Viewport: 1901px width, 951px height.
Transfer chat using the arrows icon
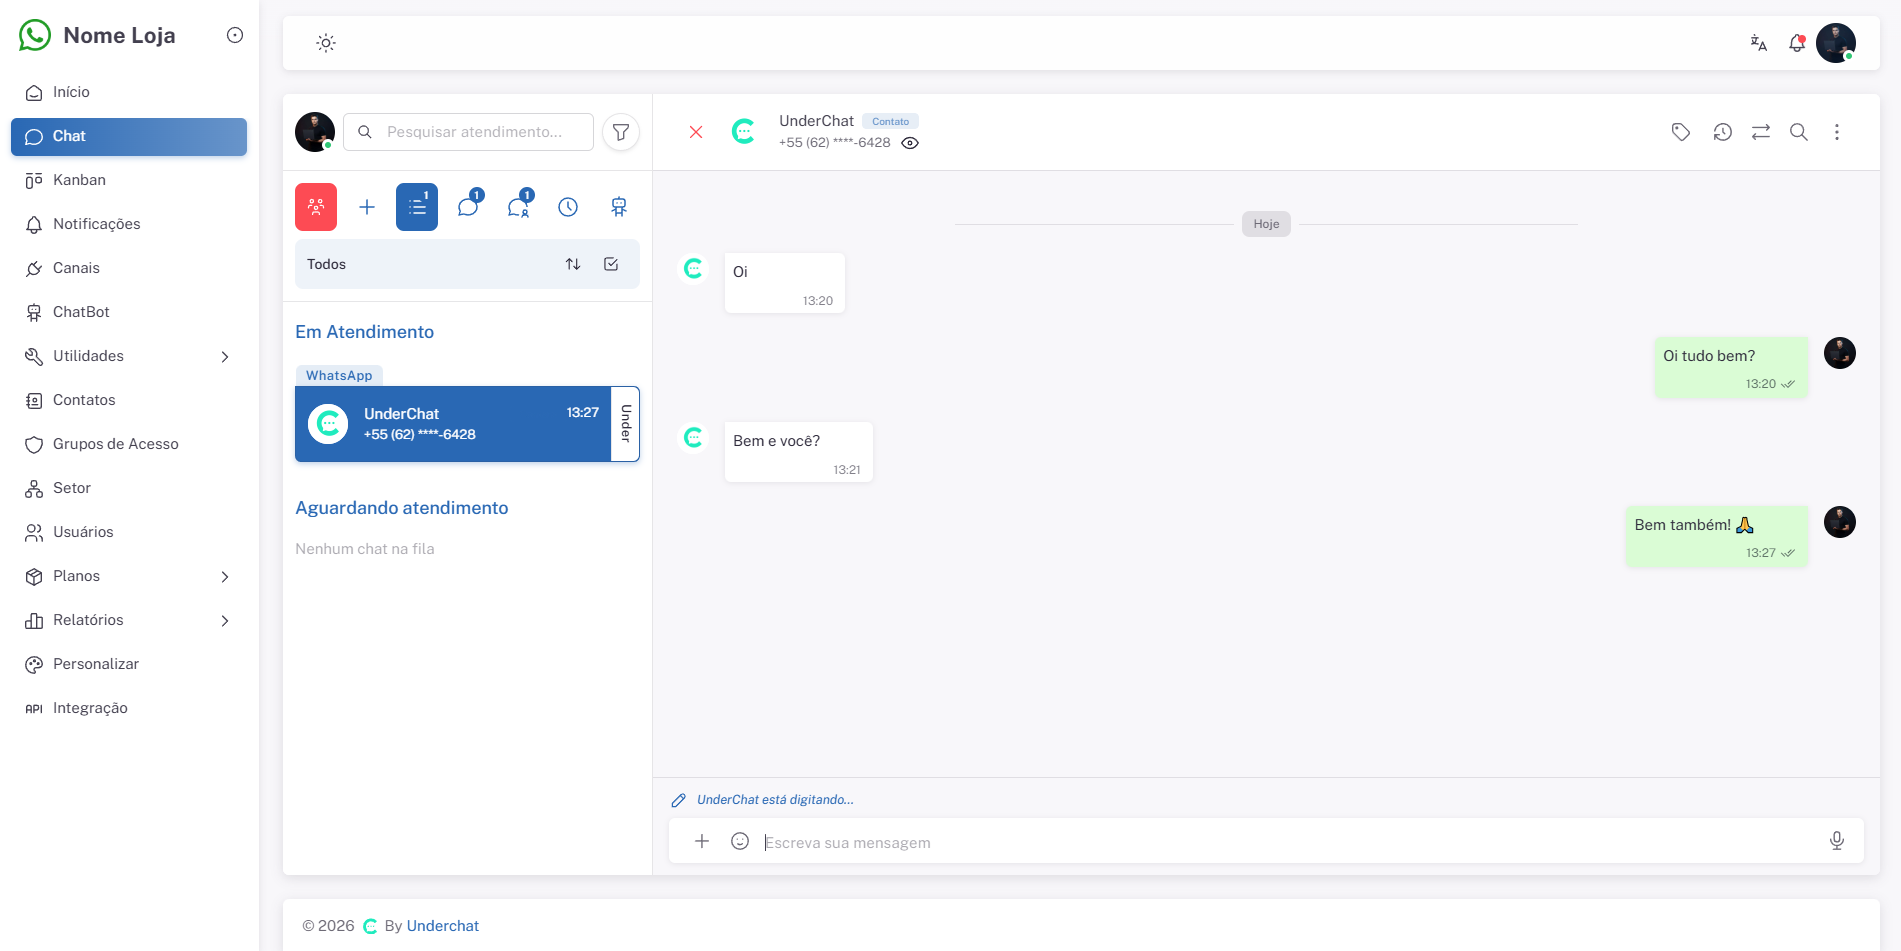(1761, 132)
